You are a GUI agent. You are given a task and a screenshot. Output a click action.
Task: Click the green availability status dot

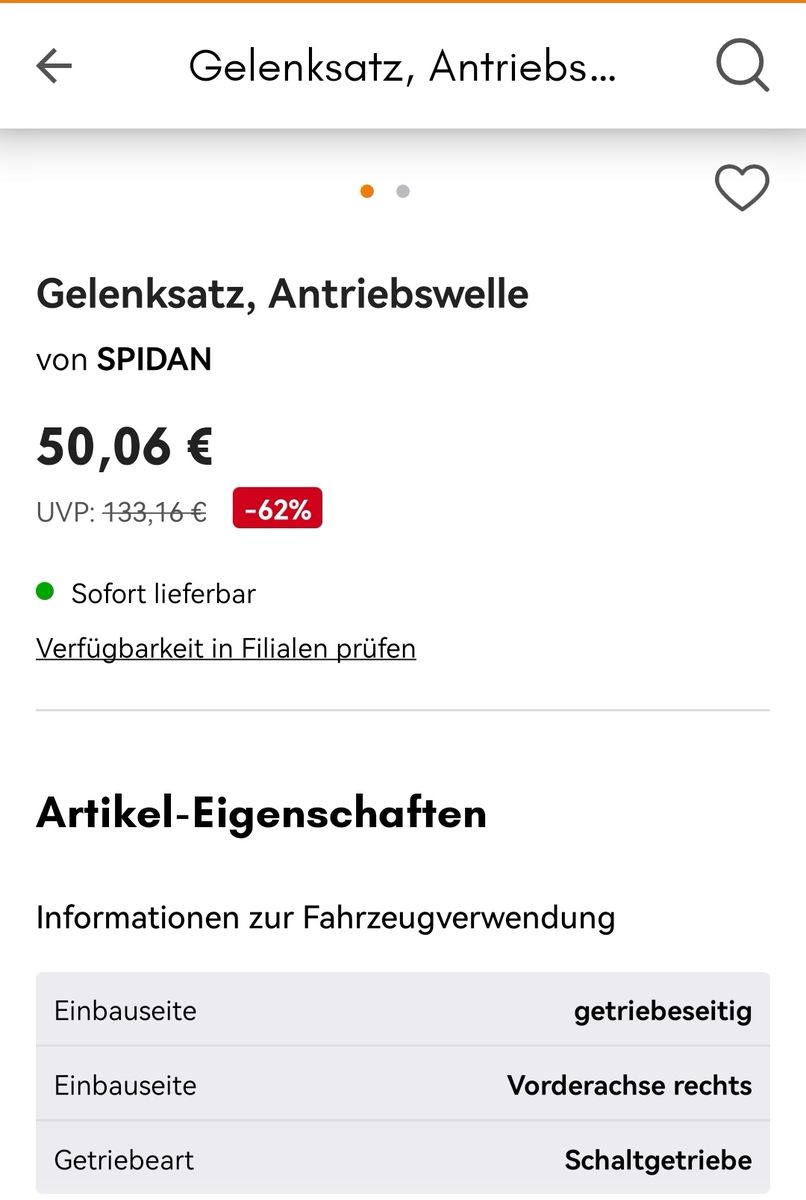point(45,592)
